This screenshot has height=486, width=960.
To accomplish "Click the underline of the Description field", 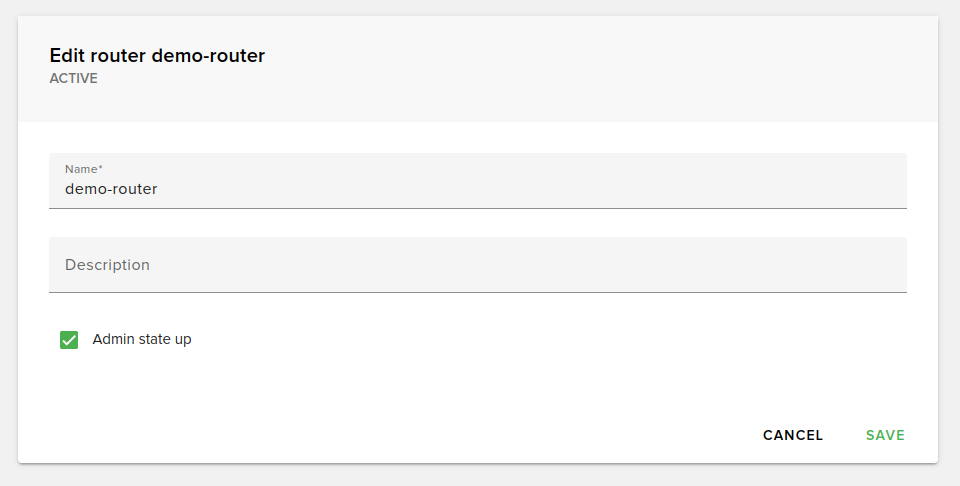I will pyautogui.click(x=477, y=292).
